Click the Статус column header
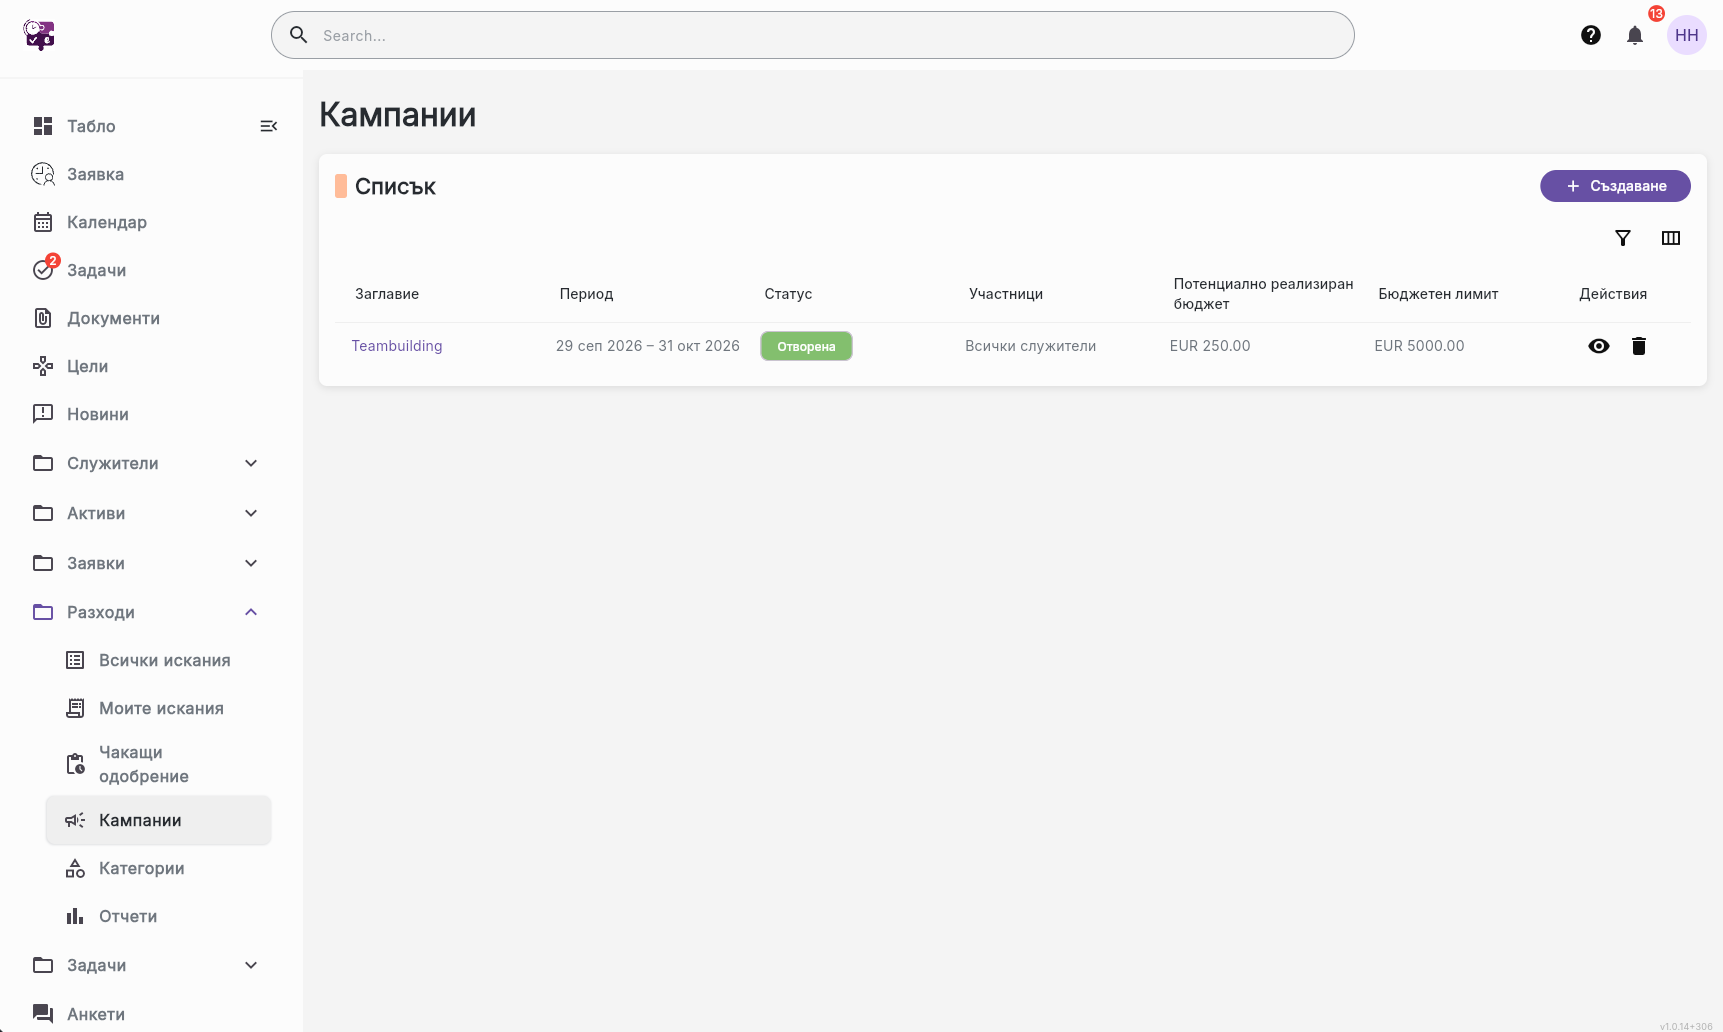This screenshot has width=1723, height=1032. (x=788, y=294)
